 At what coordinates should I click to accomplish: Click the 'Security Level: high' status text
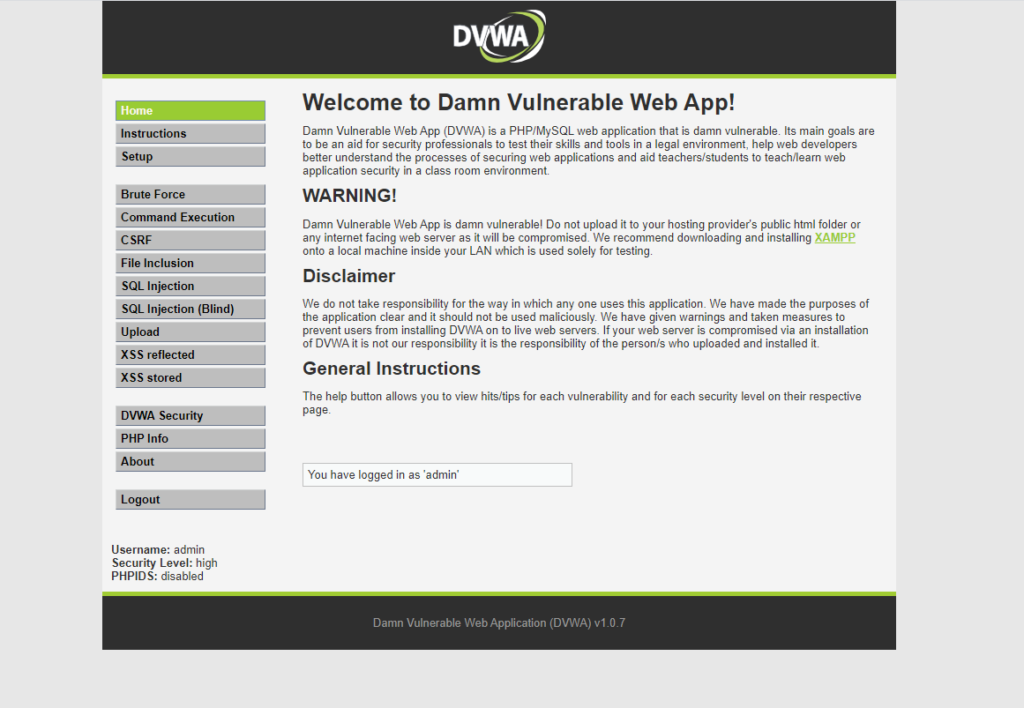pos(165,562)
